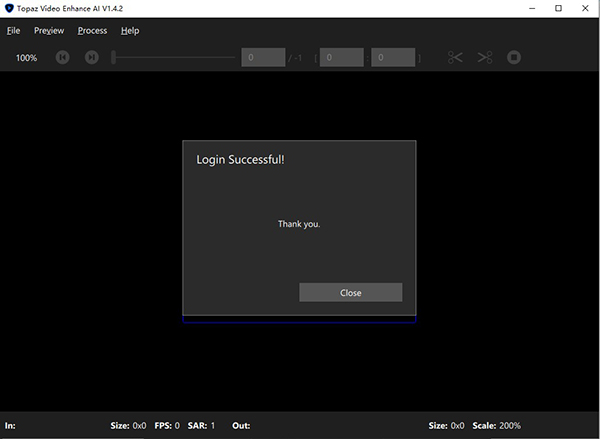Close the Login Successful dialog
The image size is (600, 439).
pyautogui.click(x=351, y=292)
